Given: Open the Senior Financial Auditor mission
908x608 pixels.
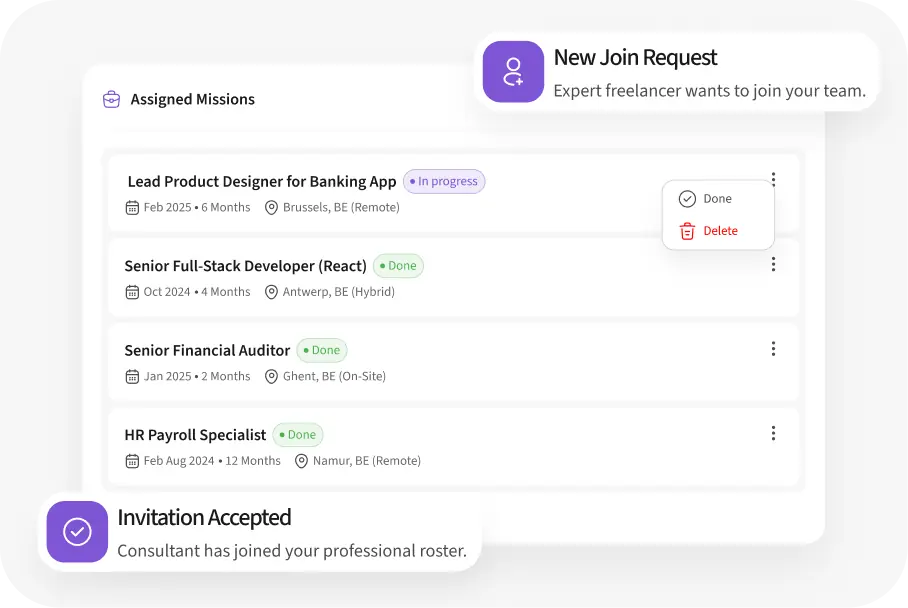Looking at the screenshot, I should click(207, 350).
